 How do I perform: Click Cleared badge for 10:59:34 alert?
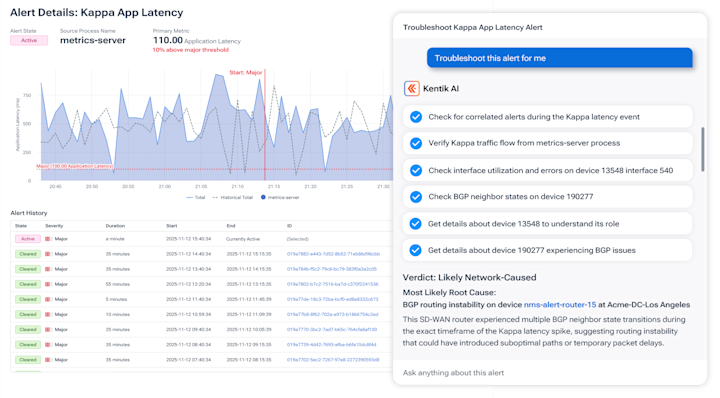(28, 314)
